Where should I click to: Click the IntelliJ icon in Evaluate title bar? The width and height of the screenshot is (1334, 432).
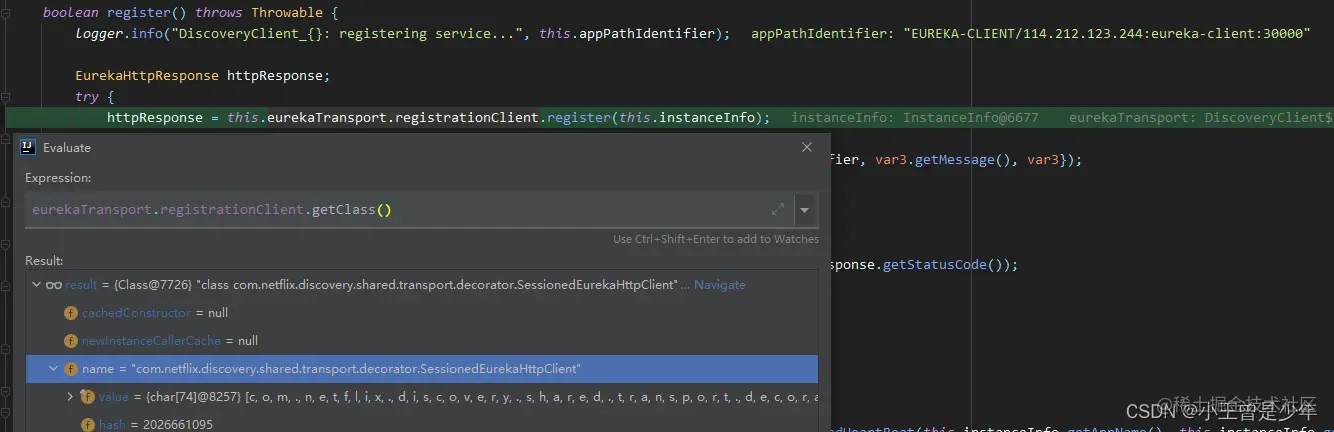(x=29, y=147)
